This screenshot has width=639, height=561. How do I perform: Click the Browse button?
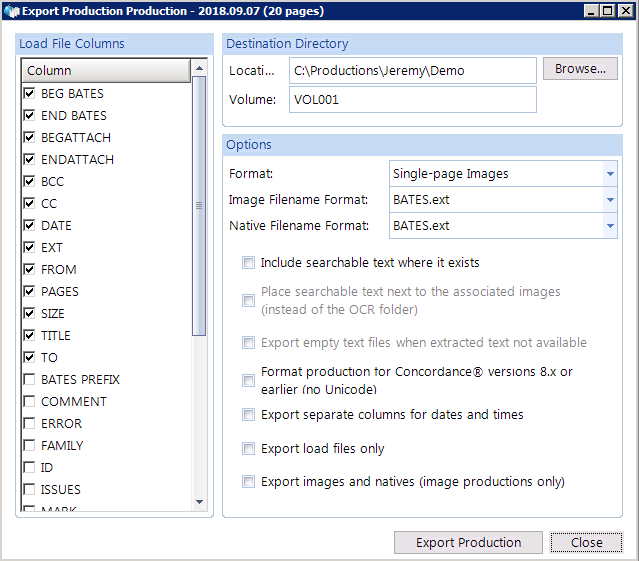click(x=580, y=69)
